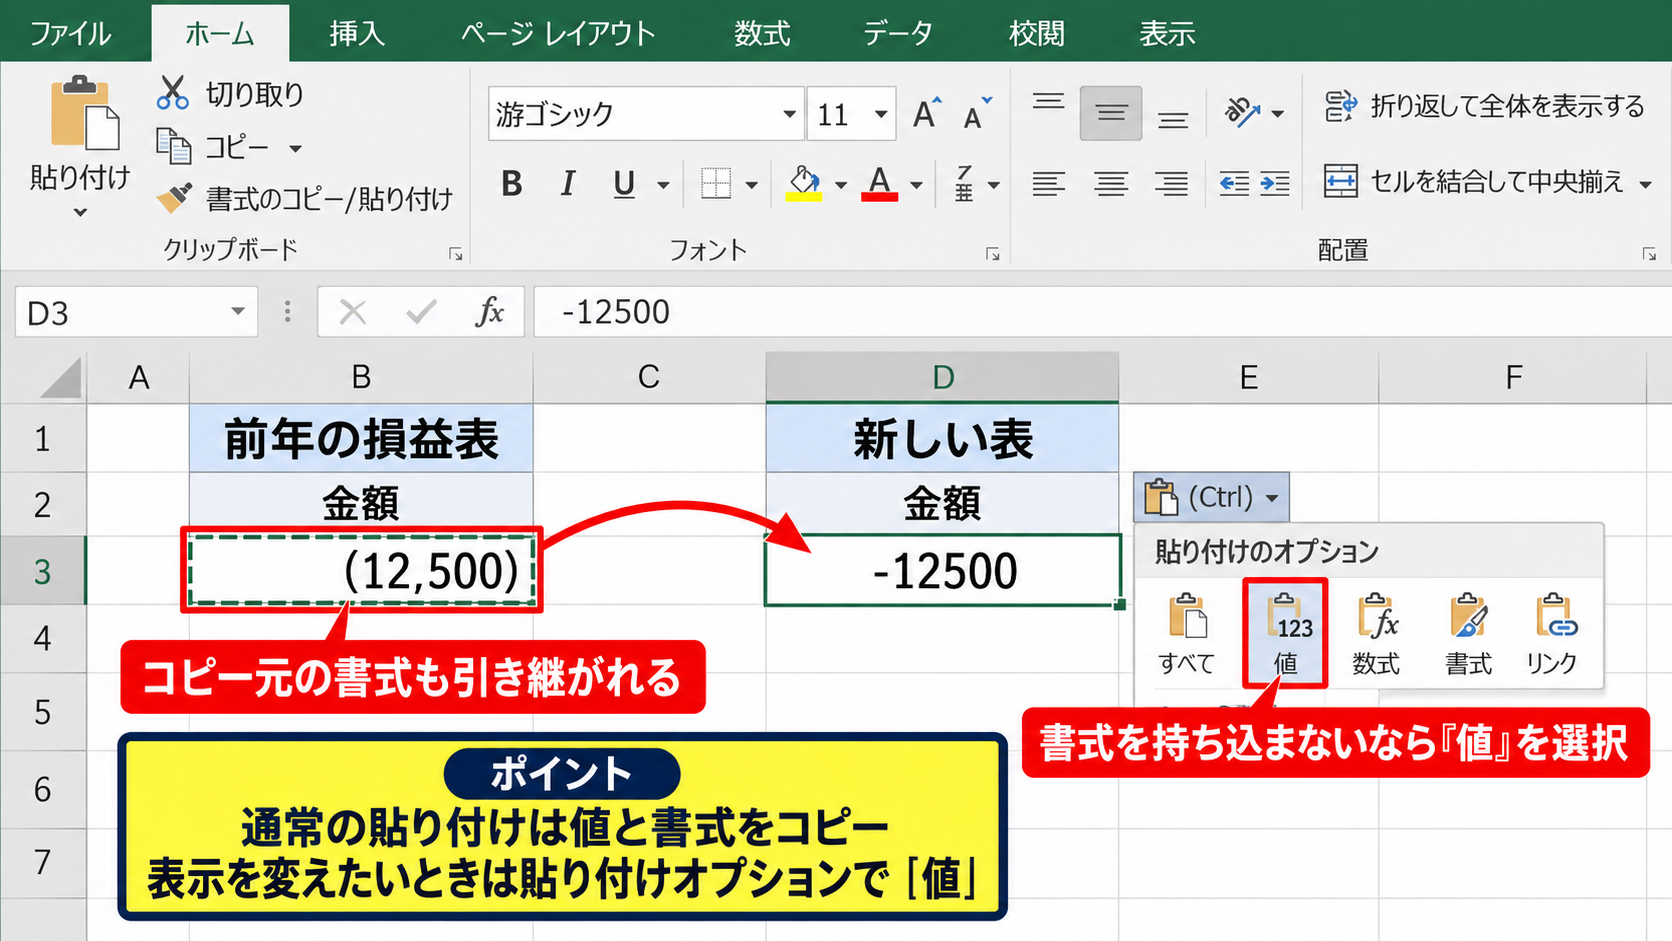Screen dimensions: 1672x941
Task: Open Alignment (配置) group dialog launcher
Action: click(x=1649, y=255)
